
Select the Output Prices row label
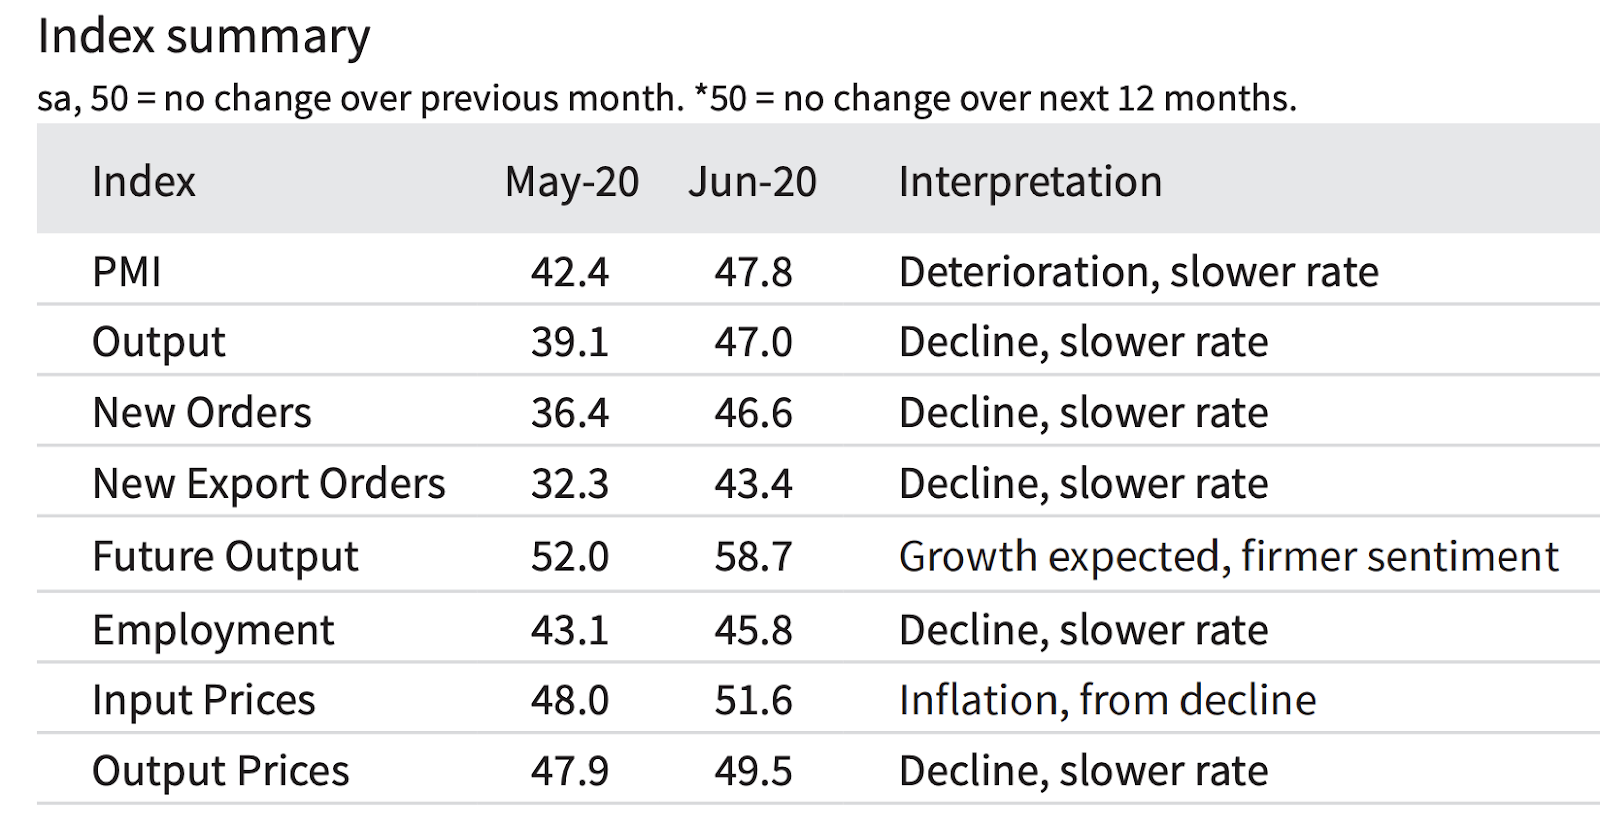tap(220, 771)
